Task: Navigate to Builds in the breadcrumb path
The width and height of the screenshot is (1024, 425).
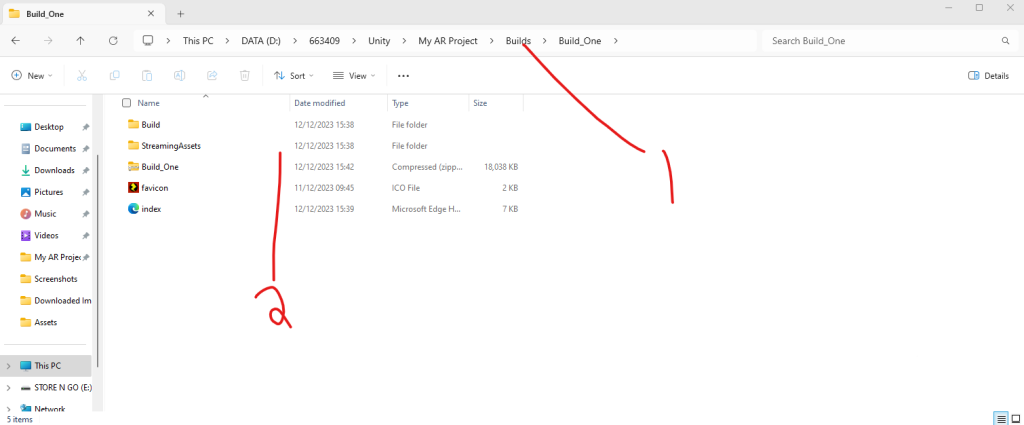Action: coord(518,41)
